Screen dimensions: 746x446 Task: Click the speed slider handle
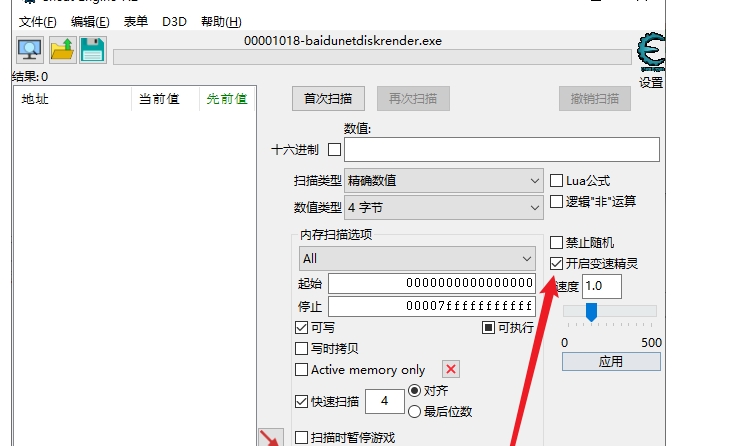point(591,313)
